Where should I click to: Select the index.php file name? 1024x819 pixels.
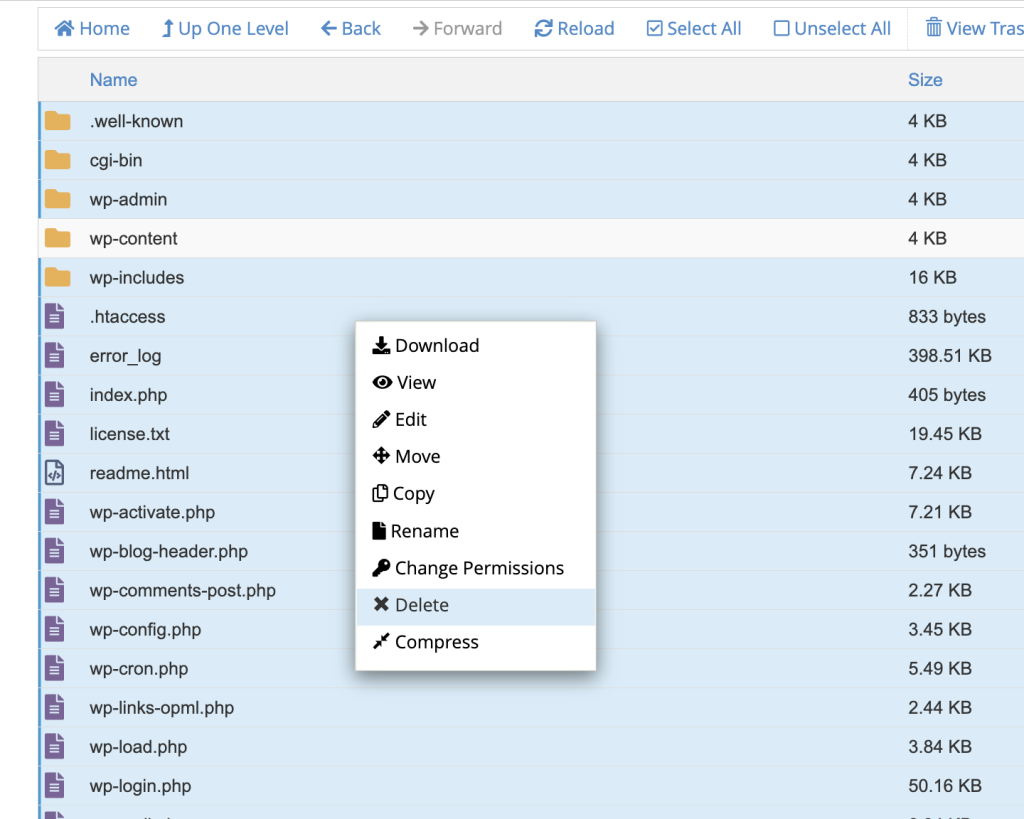[128, 395]
